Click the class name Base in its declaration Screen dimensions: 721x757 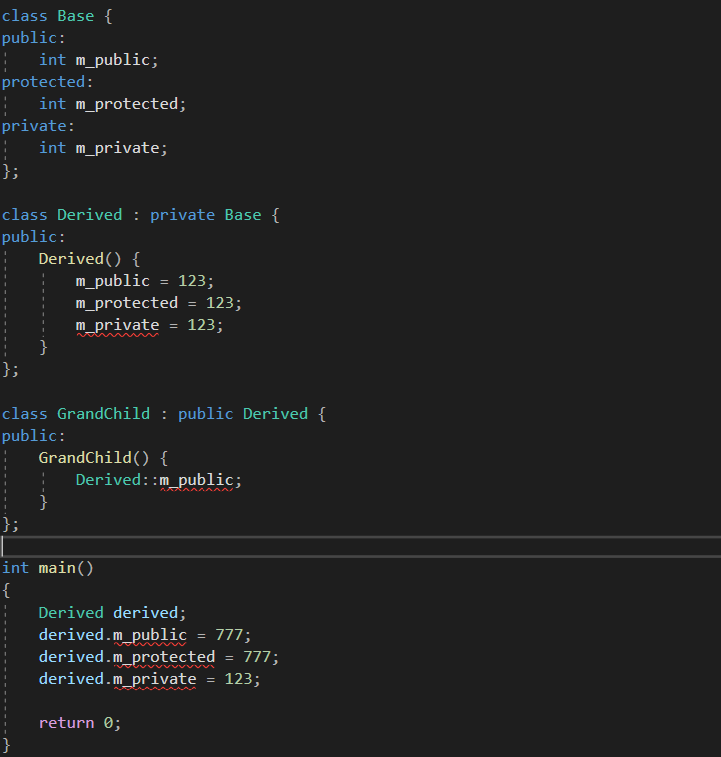(75, 16)
